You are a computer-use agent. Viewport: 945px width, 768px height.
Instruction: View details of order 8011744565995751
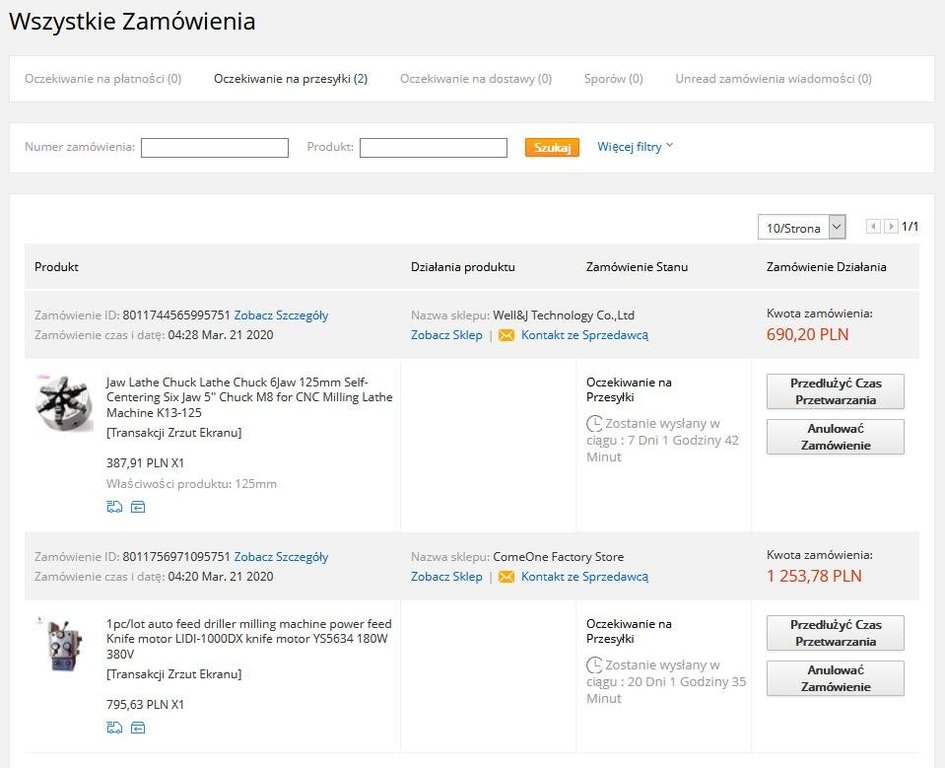coord(281,315)
